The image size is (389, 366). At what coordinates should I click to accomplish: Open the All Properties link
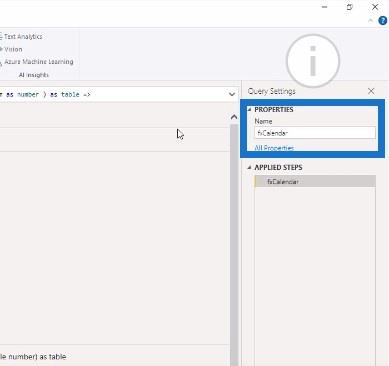point(274,148)
